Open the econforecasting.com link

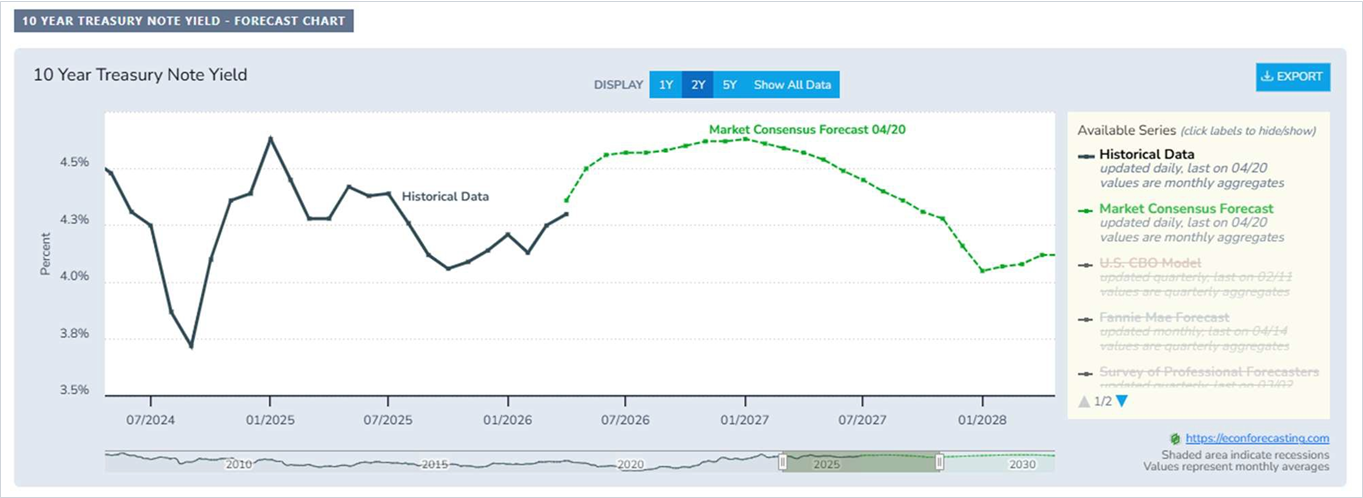(1257, 438)
